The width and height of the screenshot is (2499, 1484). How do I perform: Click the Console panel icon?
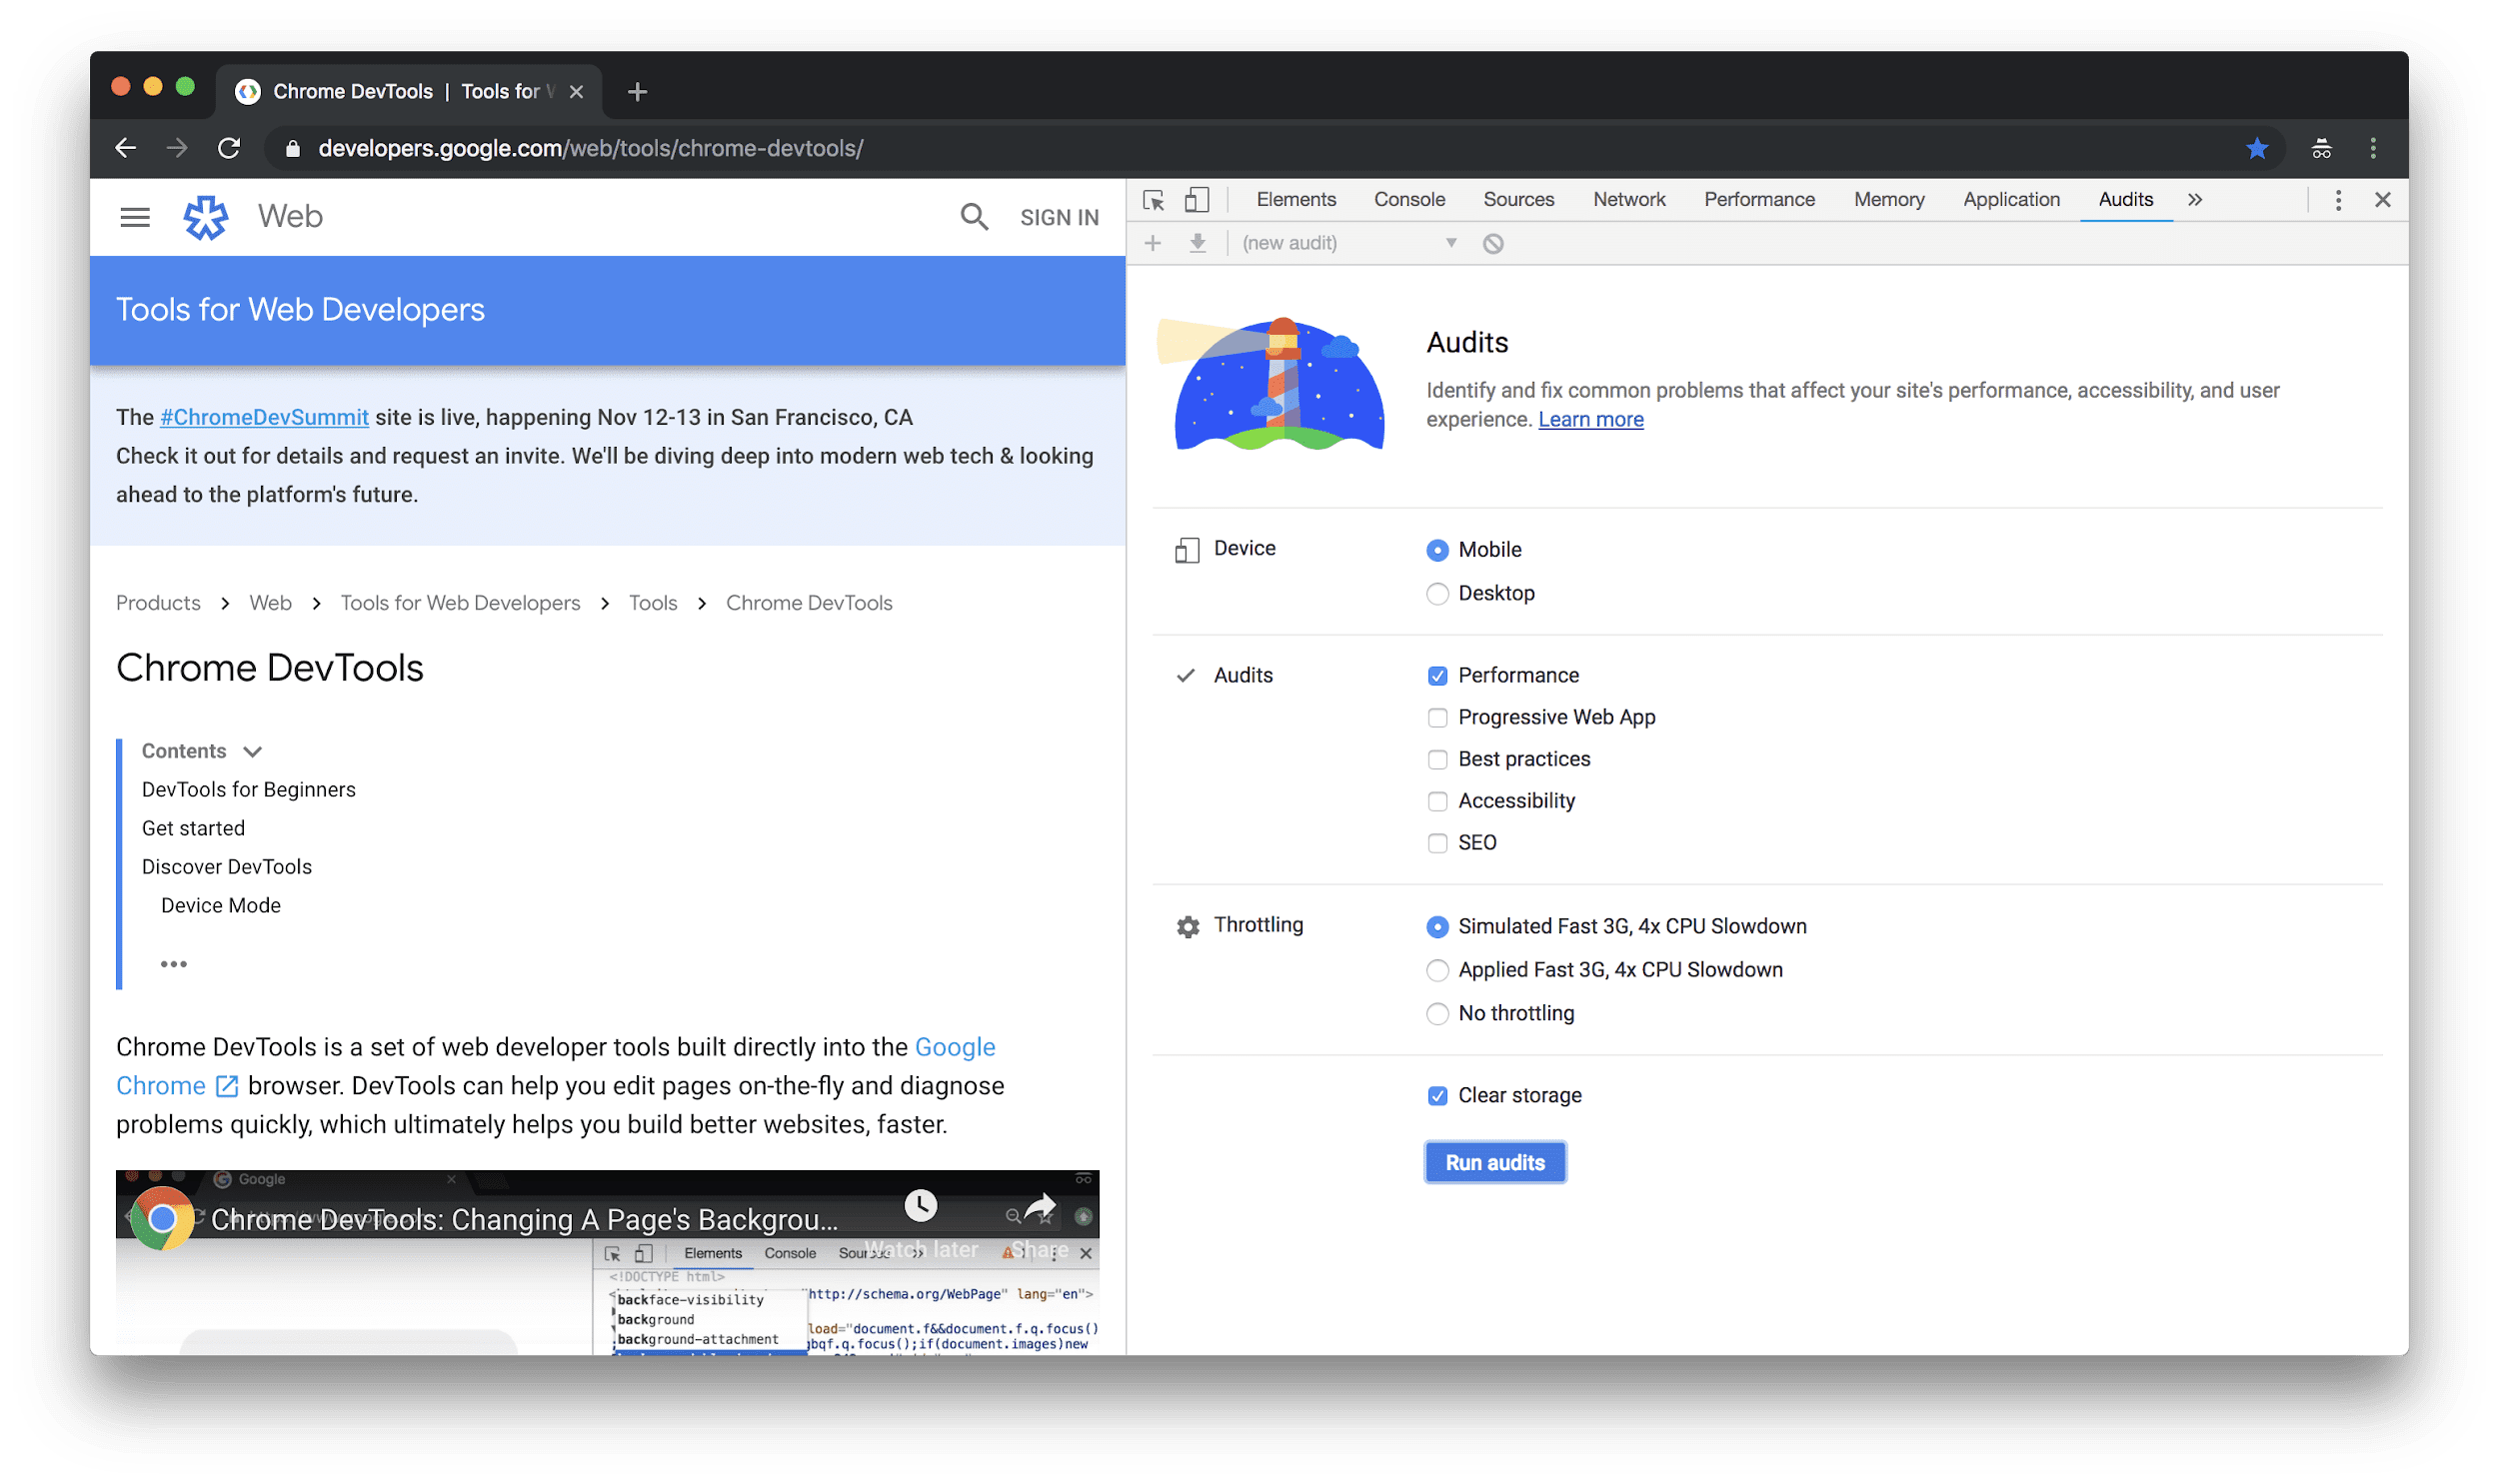tap(1408, 200)
